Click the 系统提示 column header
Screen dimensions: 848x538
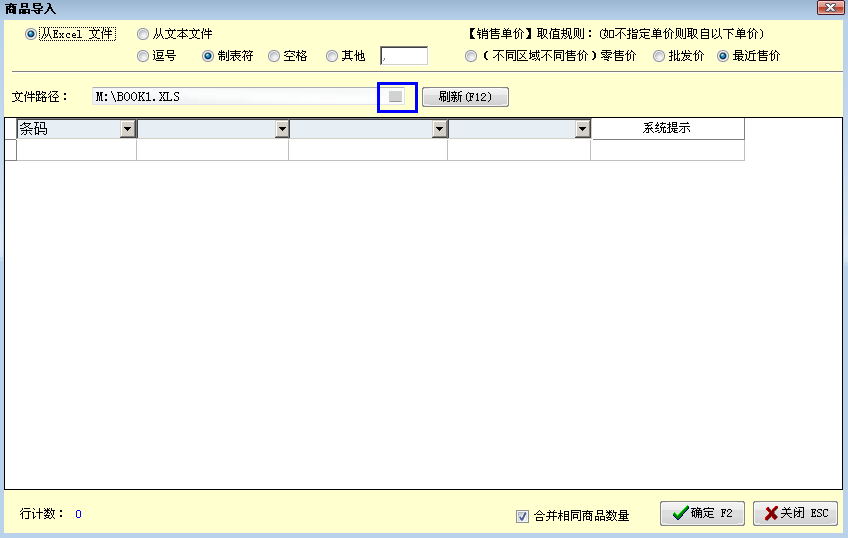pyautogui.click(x=667, y=128)
